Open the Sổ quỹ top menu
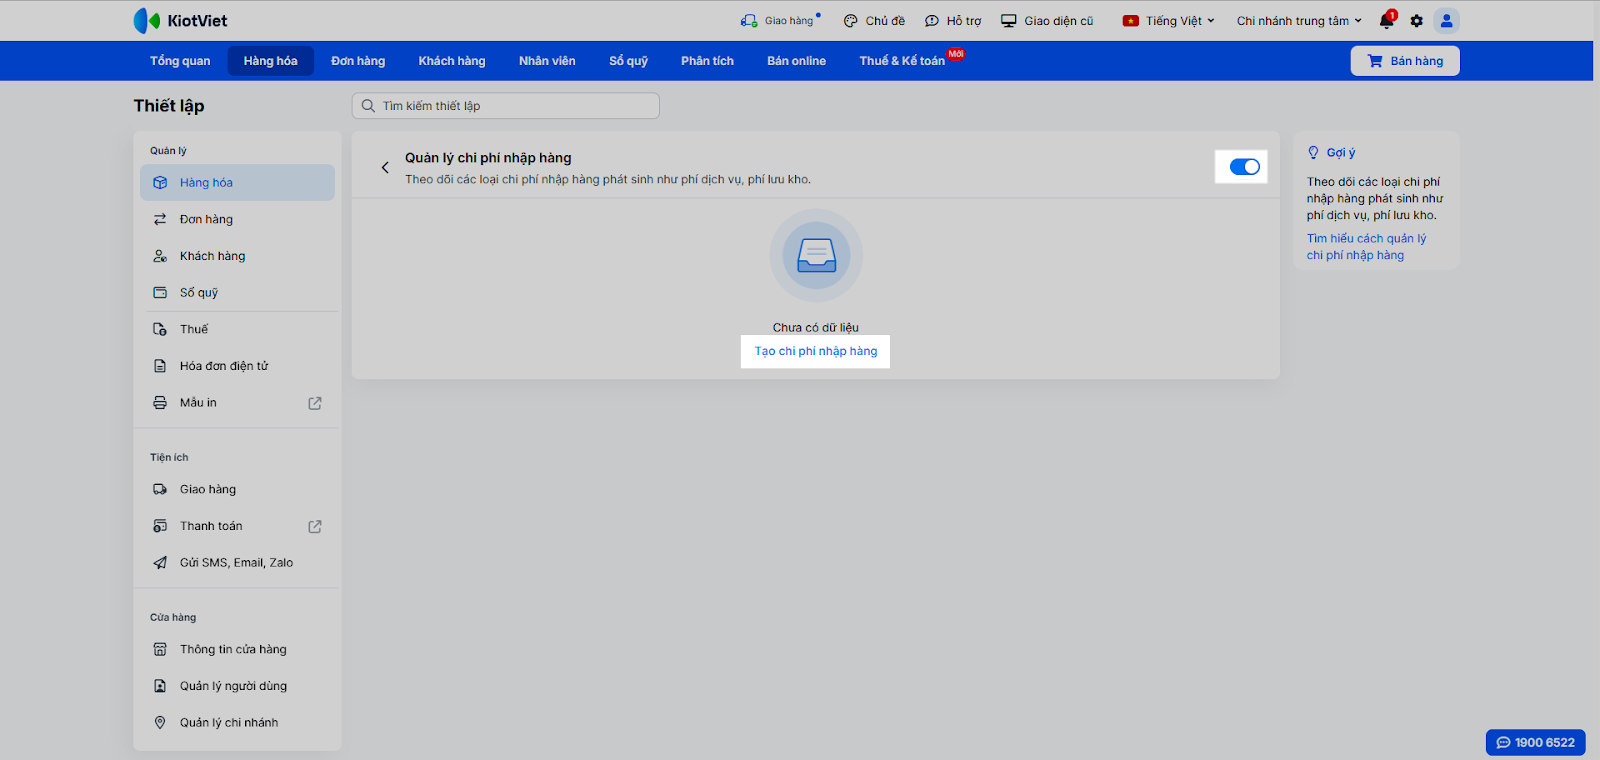This screenshot has height=760, width=1600. click(x=629, y=61)
